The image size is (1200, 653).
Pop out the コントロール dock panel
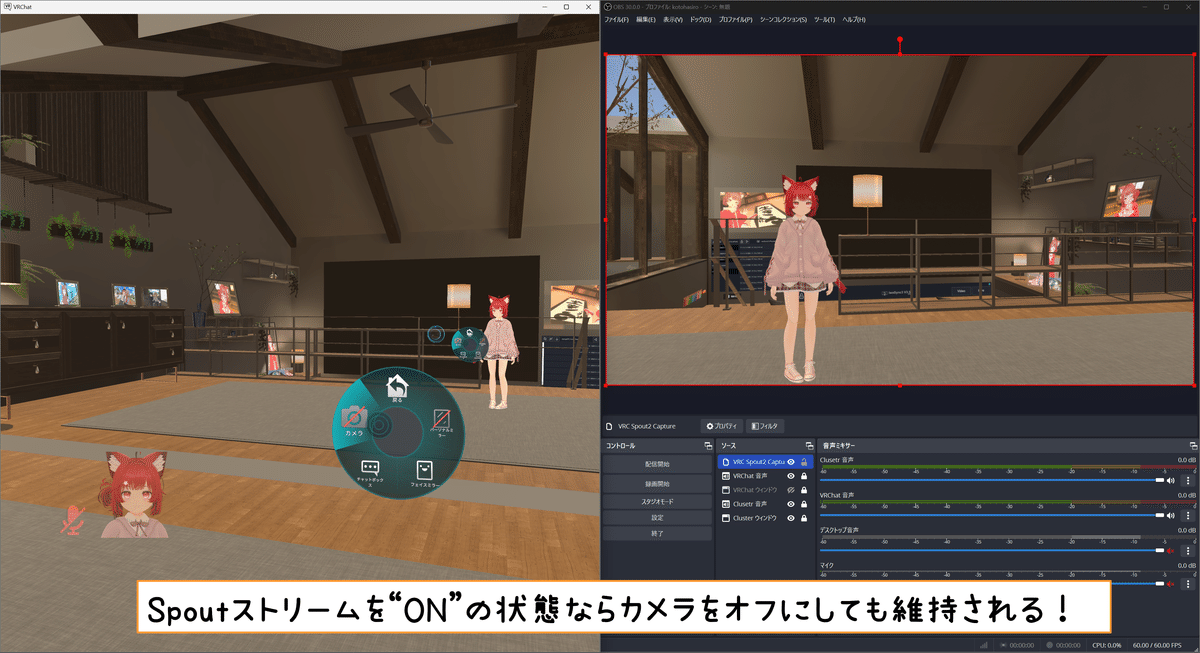708,445
